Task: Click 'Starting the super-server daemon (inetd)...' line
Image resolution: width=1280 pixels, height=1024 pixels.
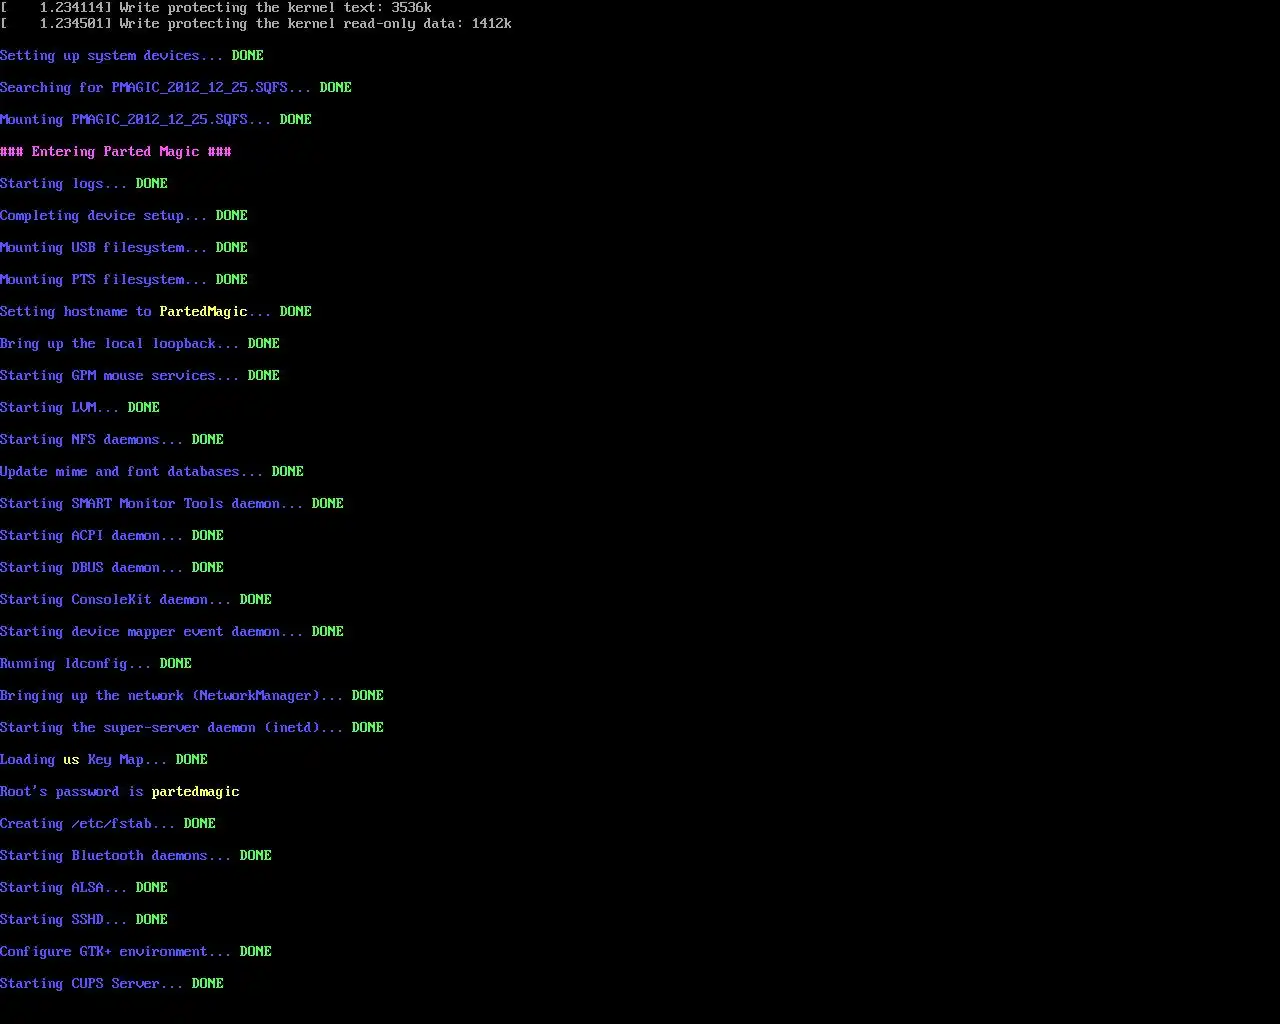Action: coord(192,727)
